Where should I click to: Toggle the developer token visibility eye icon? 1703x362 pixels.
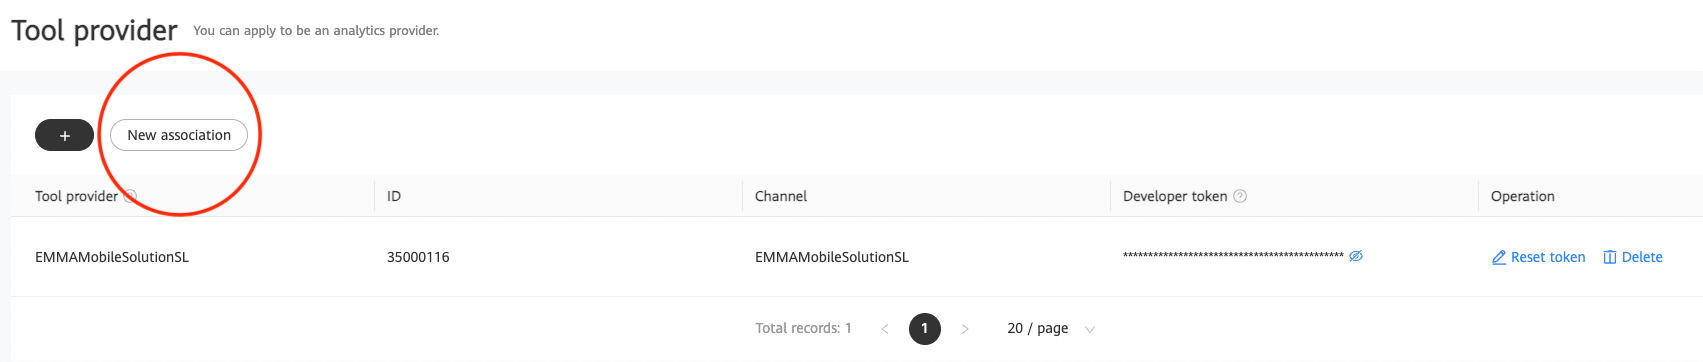tap(1356, 256)
